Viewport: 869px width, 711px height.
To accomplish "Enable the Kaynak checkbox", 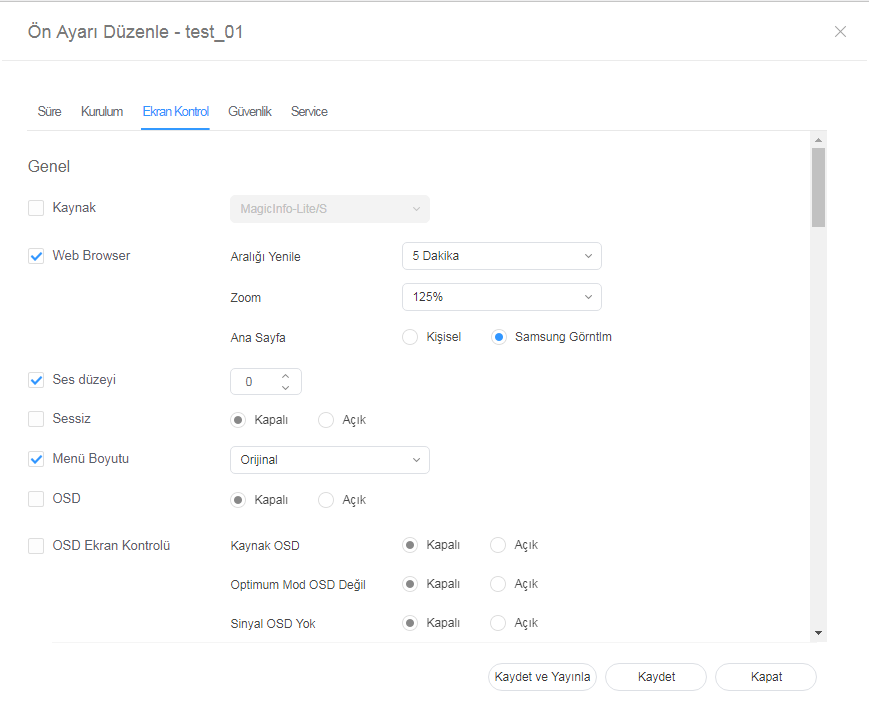I will [36, 208].
